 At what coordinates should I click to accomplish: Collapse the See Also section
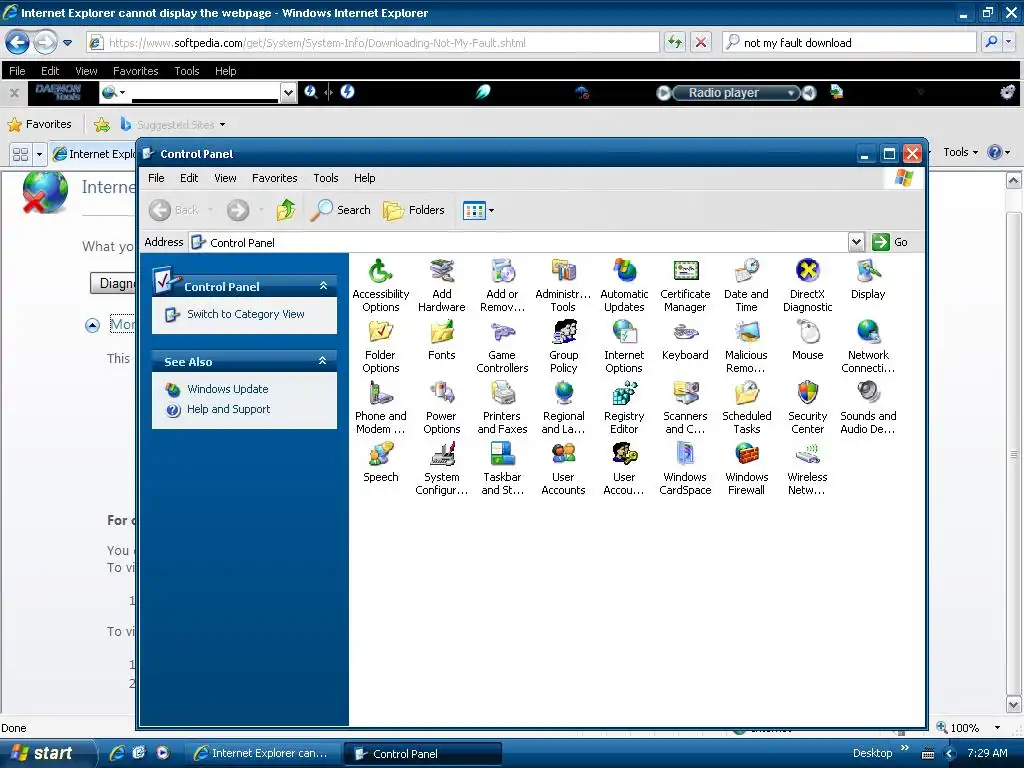coord(323,361)
